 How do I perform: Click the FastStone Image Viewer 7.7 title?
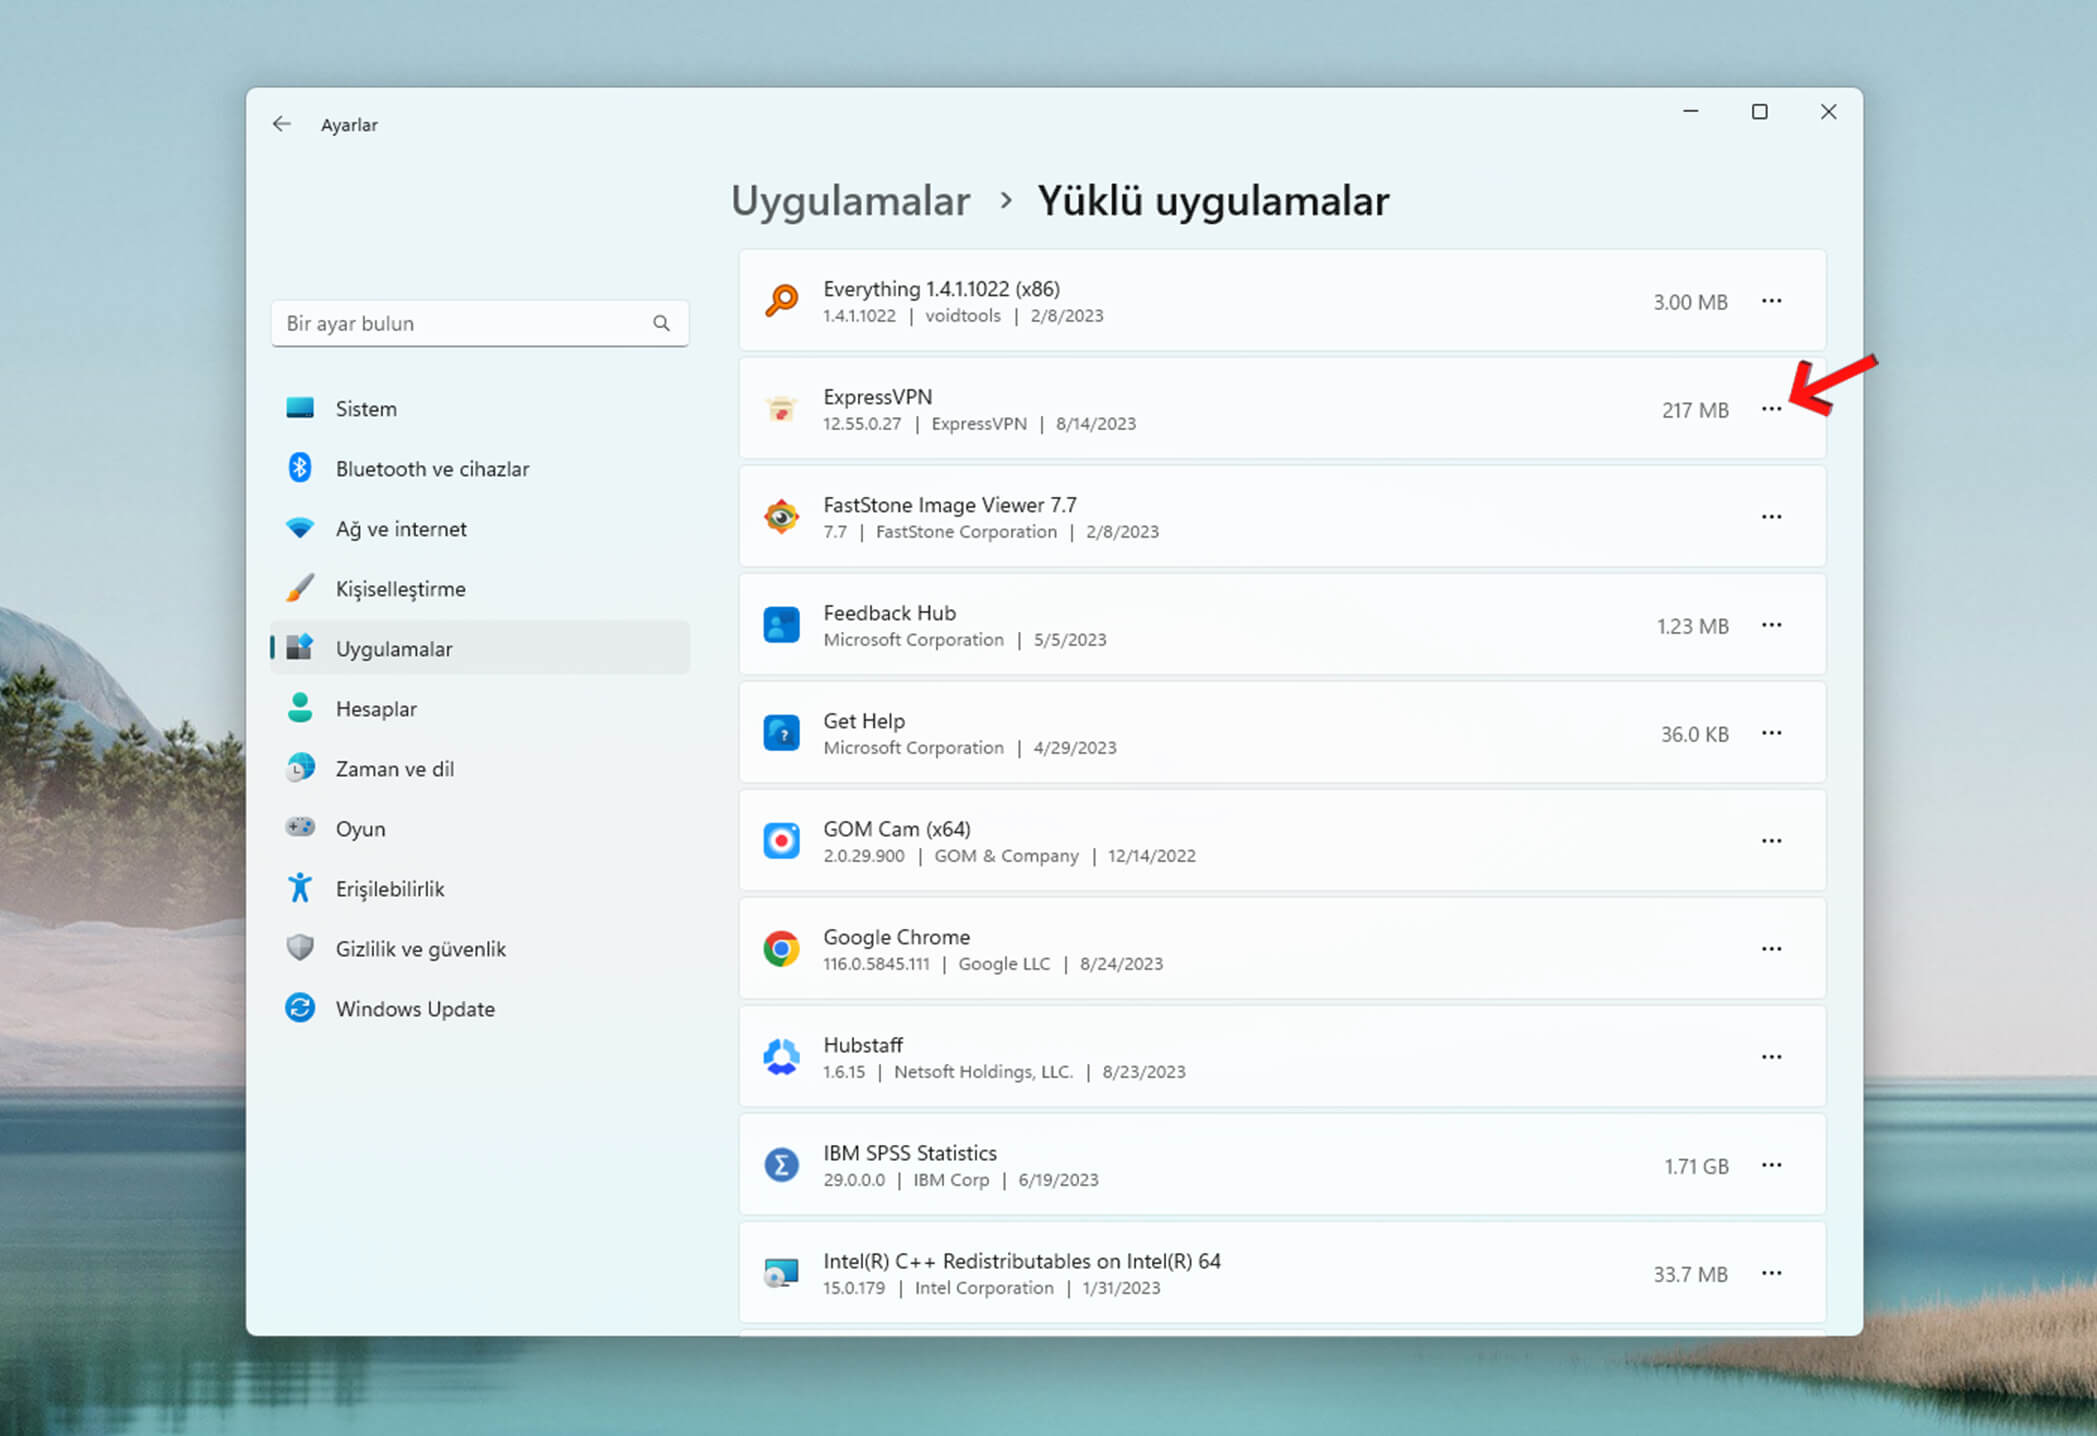click(x=950, y=505)
